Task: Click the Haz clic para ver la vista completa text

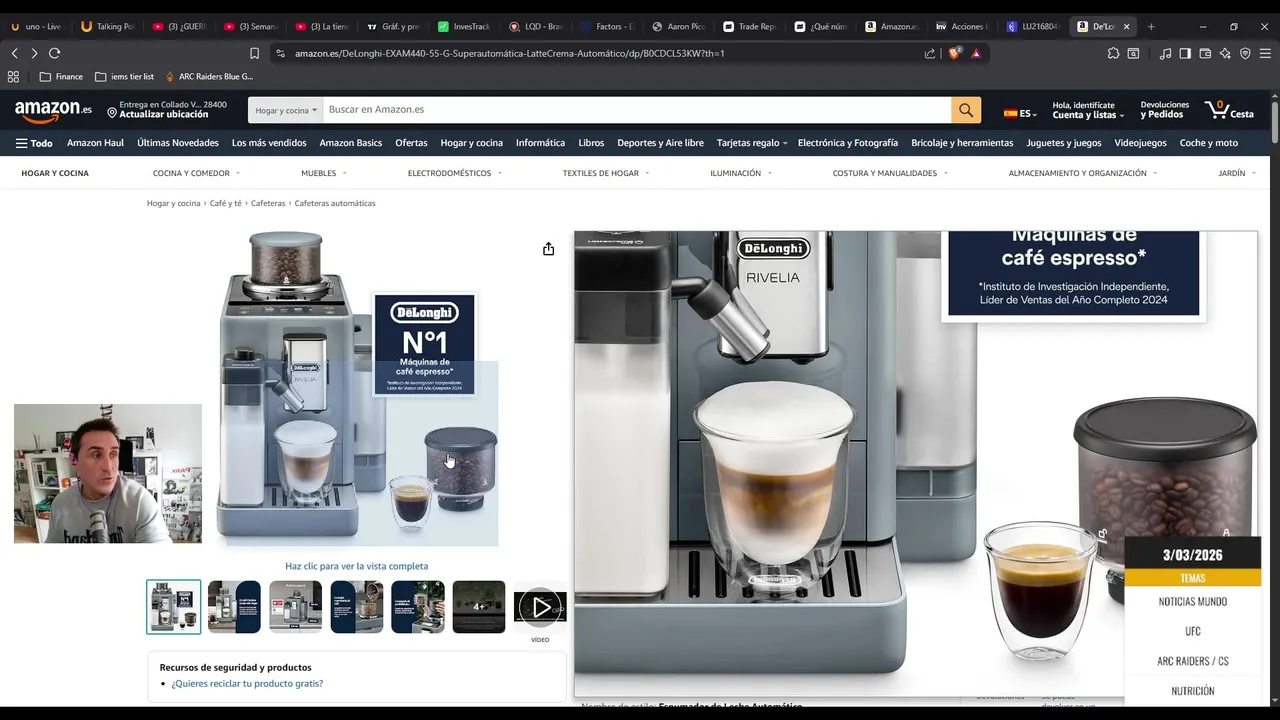Action: (357, 566)
